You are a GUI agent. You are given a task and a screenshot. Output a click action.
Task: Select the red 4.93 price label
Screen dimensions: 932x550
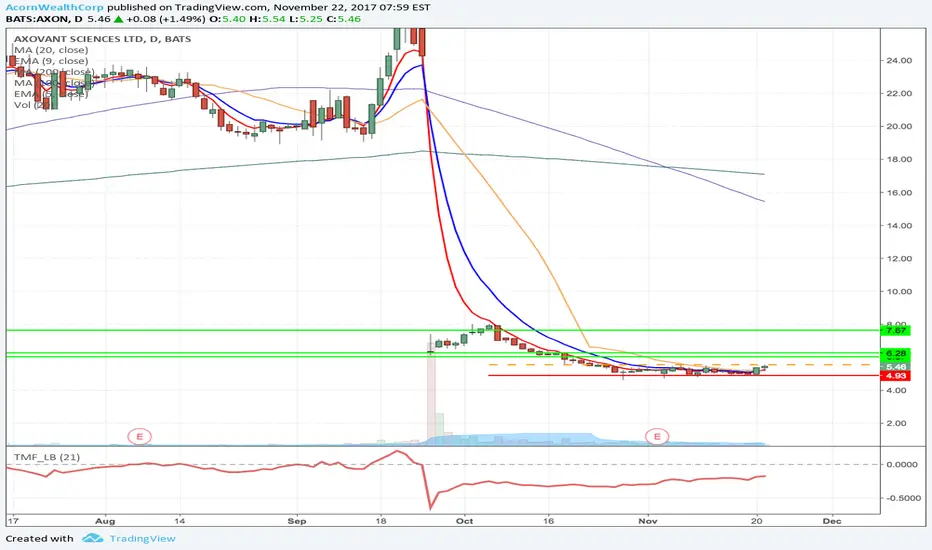coord(896,376)
